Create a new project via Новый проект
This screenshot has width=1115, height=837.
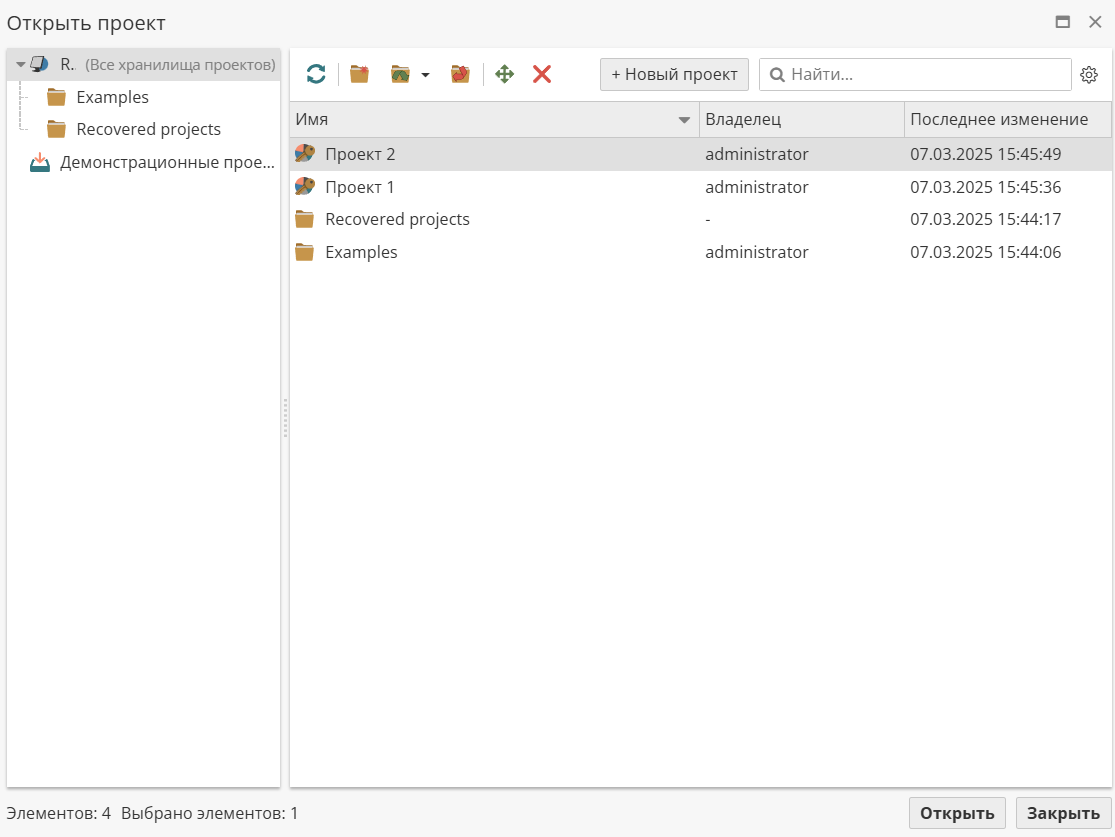(x=674, y=74)
